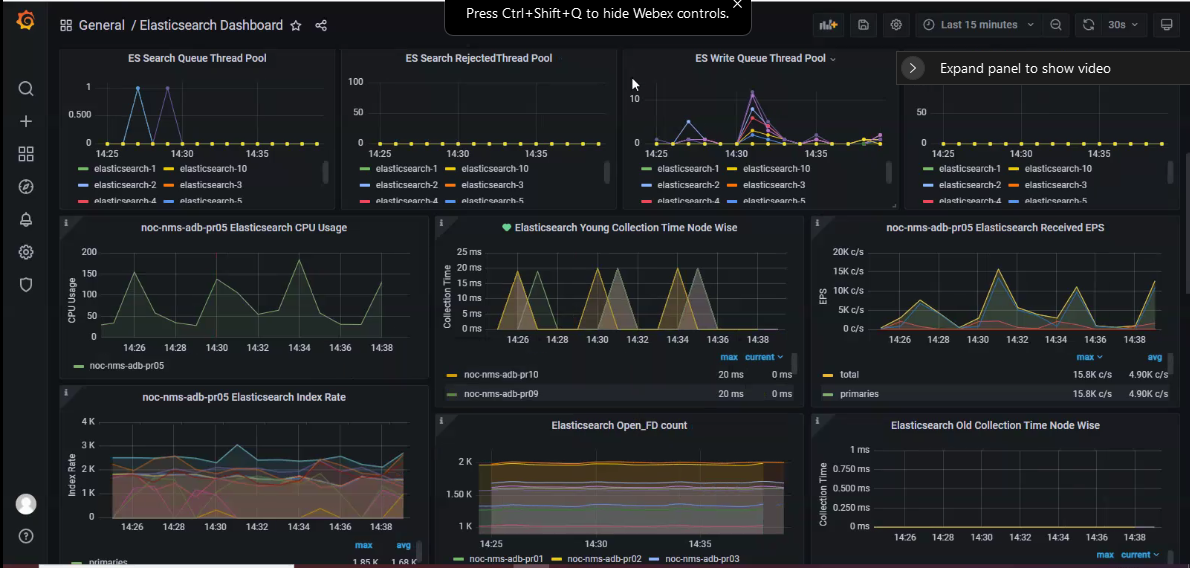The width and height of the screenshot is (1190, 568).
Task: Refresh the dashboard now
Action: pos(1088,25)
